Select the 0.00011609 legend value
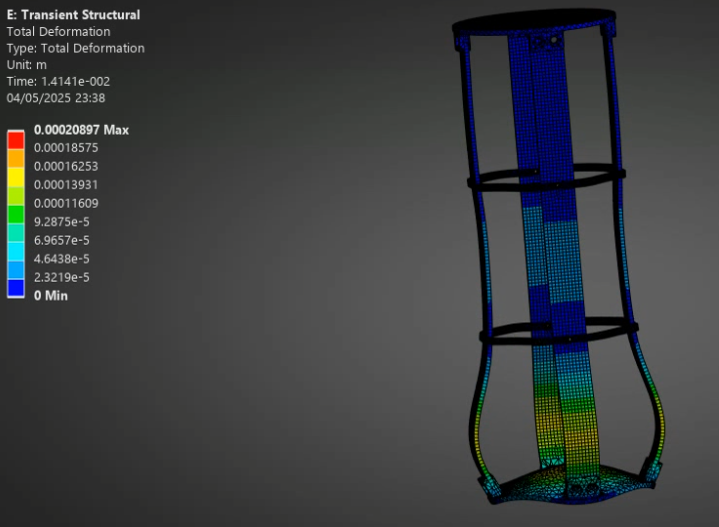This screenshot has width=719, height=527. [66, 203]
